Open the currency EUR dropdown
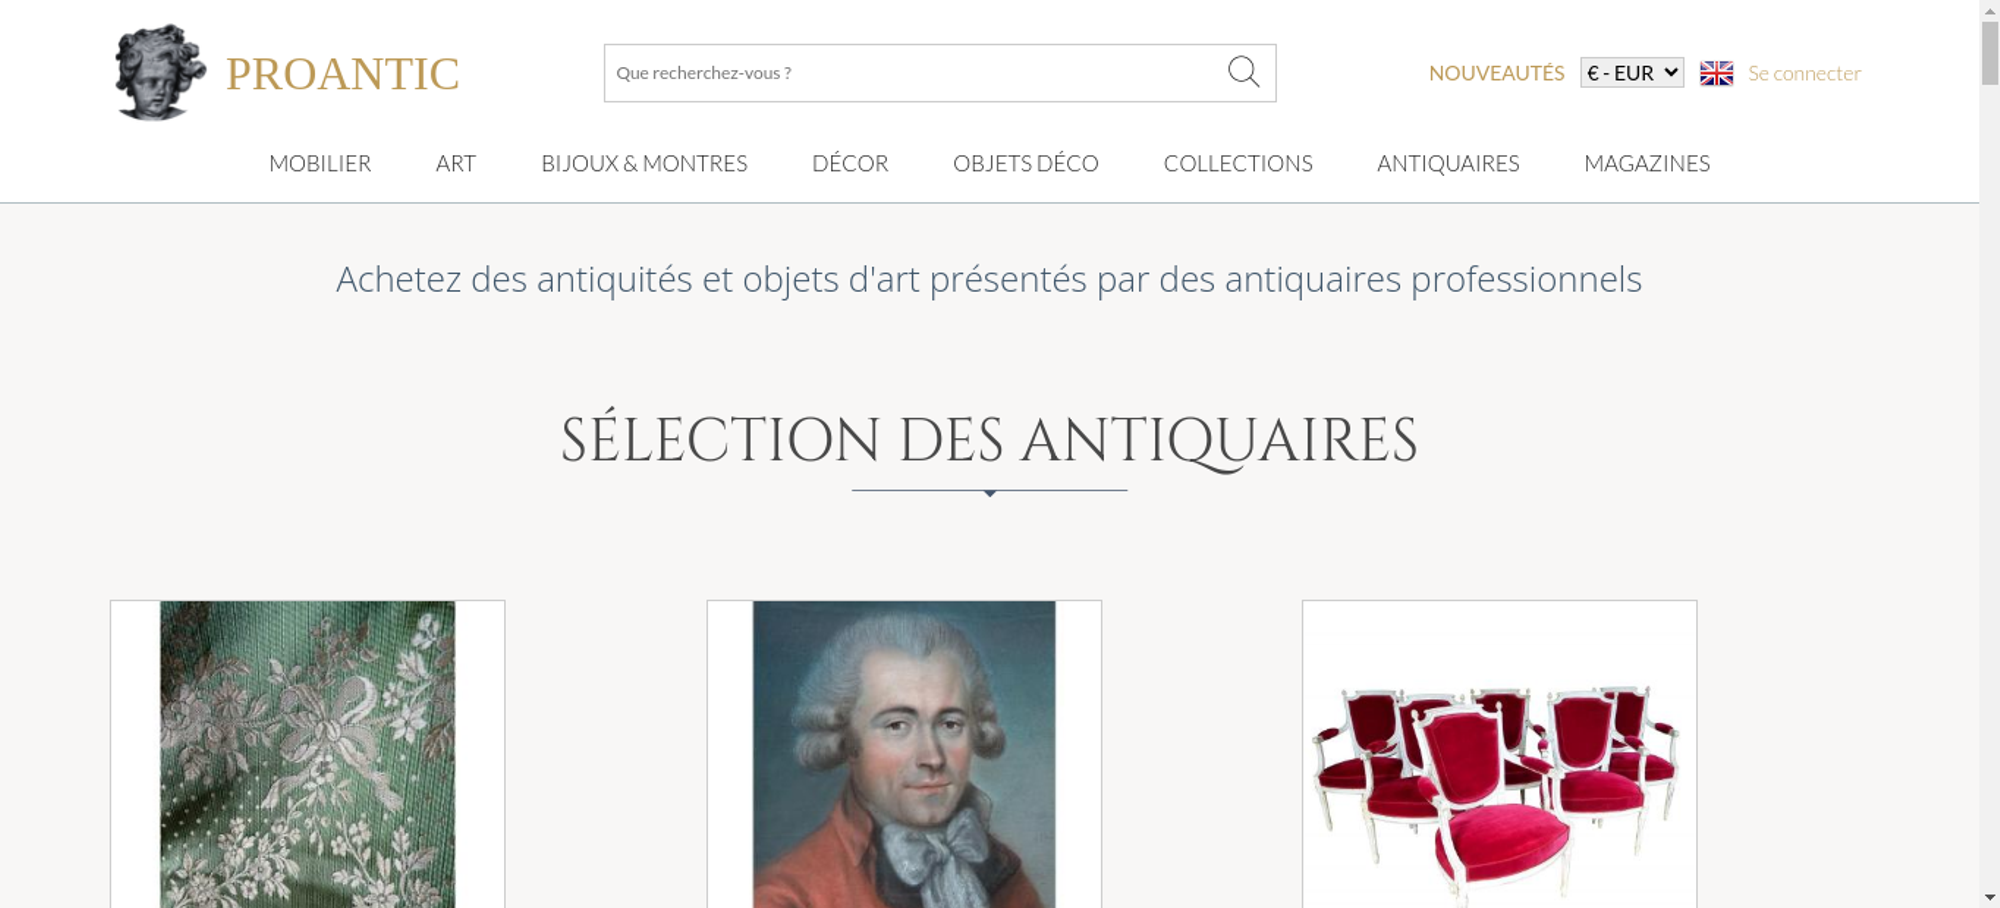The width and height of the screenshot is (2000, 908). (1632, 73)
